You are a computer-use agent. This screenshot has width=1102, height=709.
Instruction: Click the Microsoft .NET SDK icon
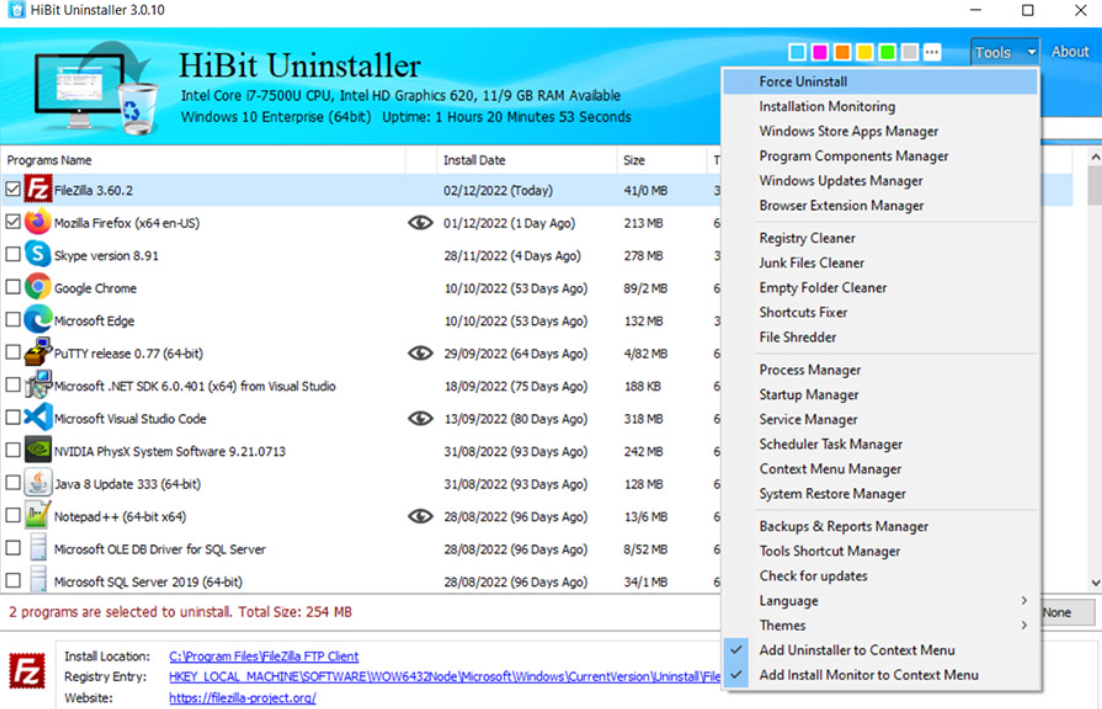pyautogui.click(x=38, y=385)
